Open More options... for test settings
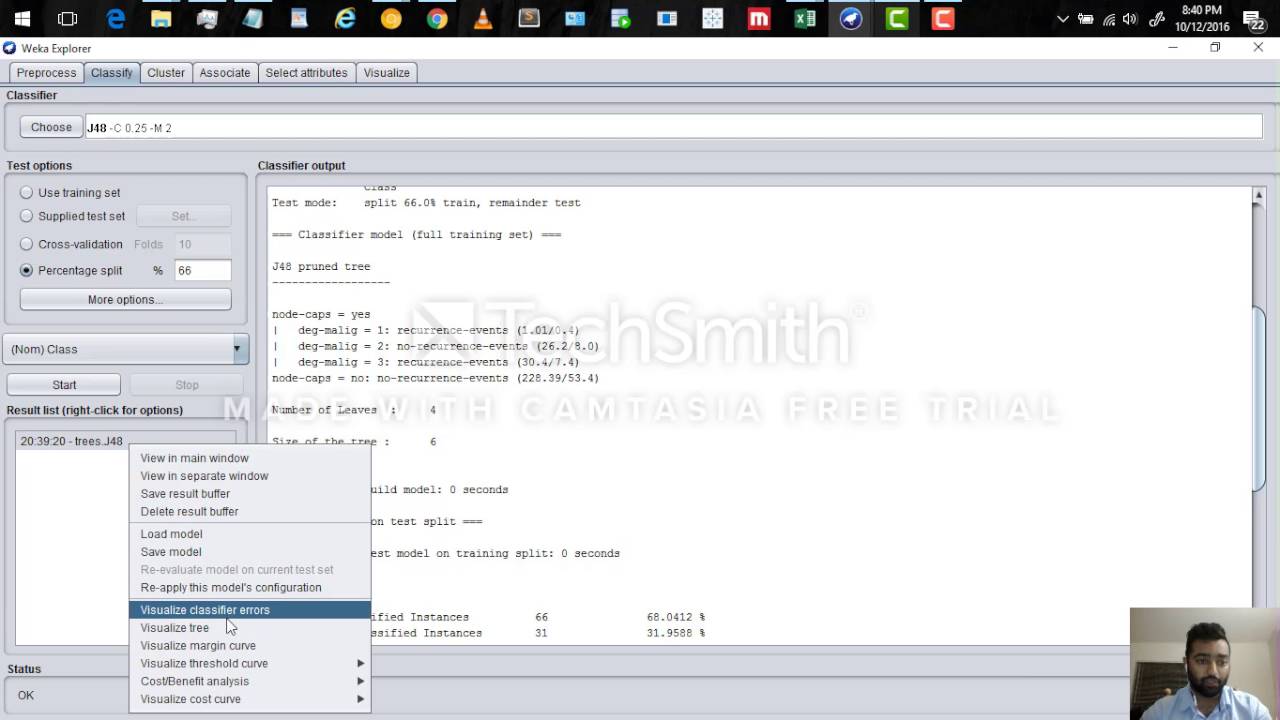This screenshot has height=720, width=1280. click(x=125, y=300)
